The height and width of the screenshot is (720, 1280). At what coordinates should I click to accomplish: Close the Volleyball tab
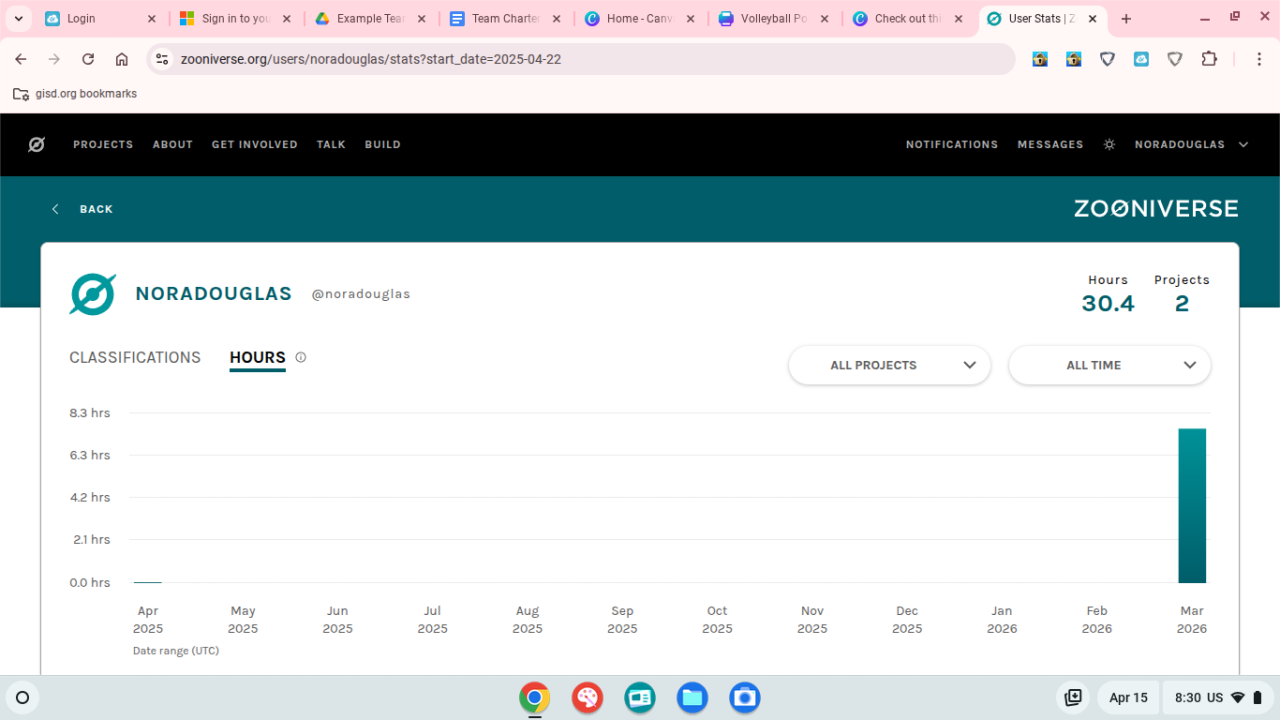(825, 19)
